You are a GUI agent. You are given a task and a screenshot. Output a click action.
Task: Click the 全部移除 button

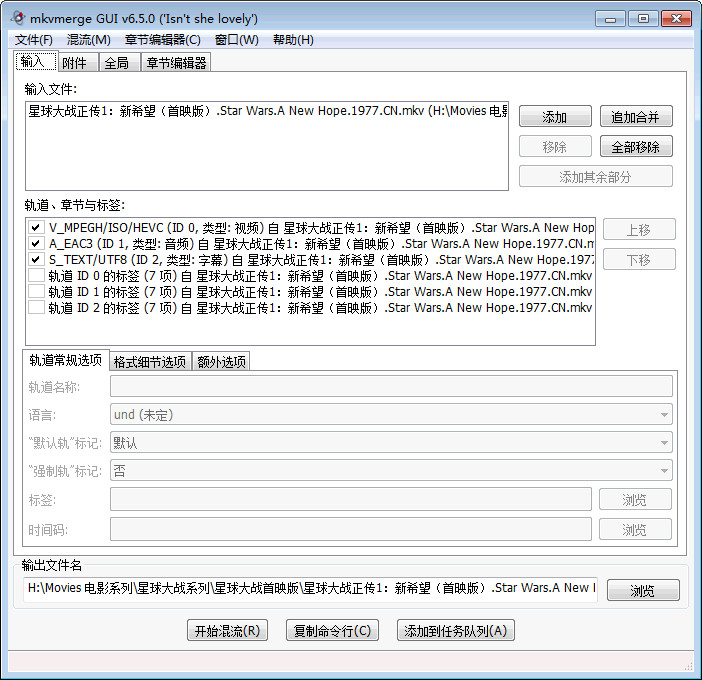(x=636, y=147)
